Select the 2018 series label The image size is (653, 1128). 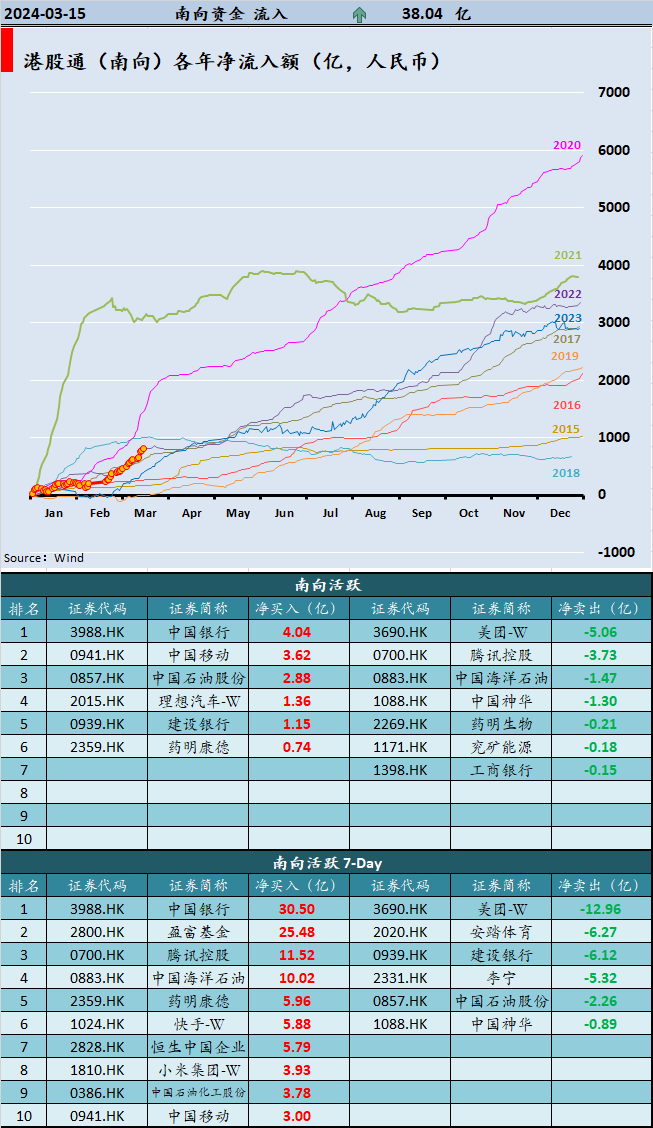click(x=567, y=473)
